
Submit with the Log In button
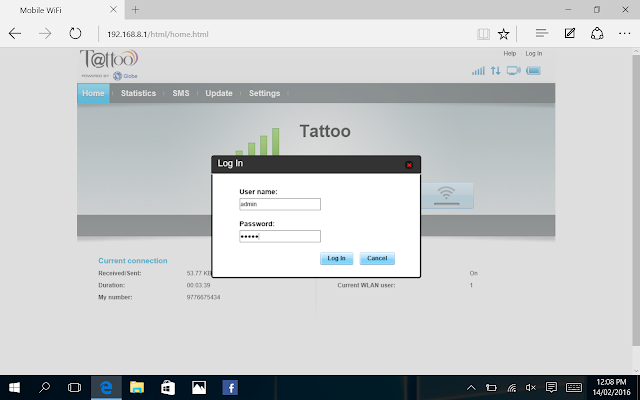click(336, 258)
